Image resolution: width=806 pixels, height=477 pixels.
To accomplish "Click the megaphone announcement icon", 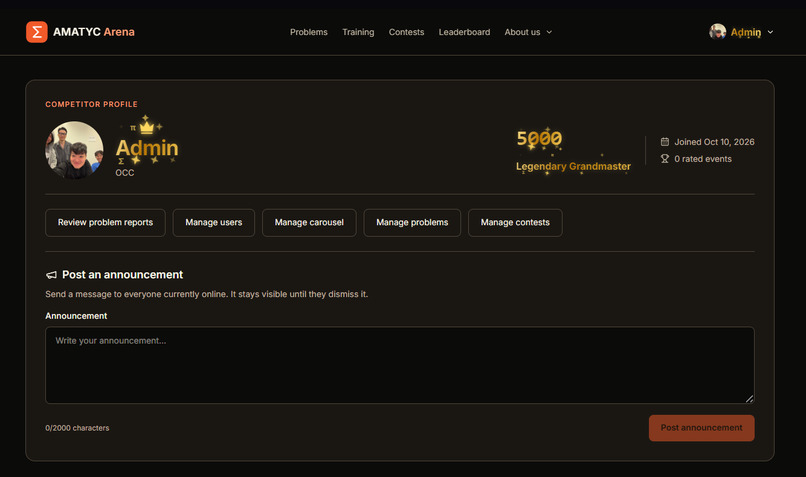I will [x=51, y=275].
